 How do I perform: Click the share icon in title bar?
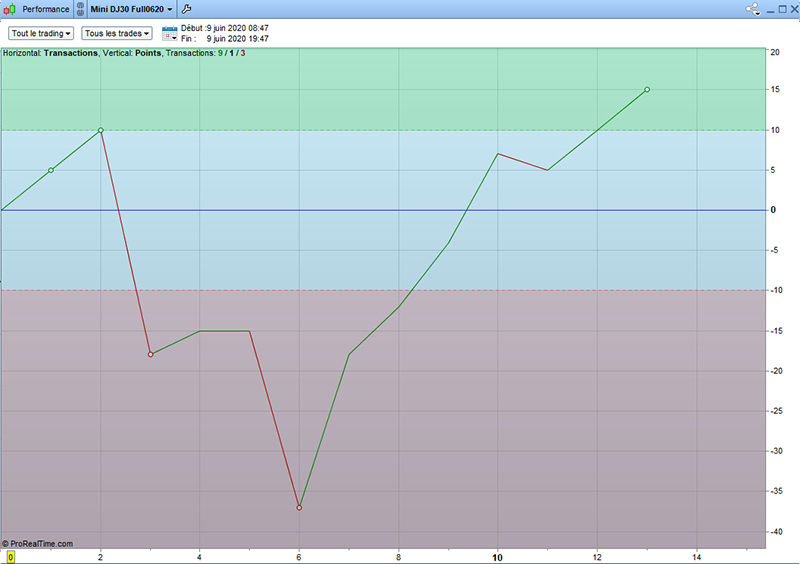[x=753, y=9]
